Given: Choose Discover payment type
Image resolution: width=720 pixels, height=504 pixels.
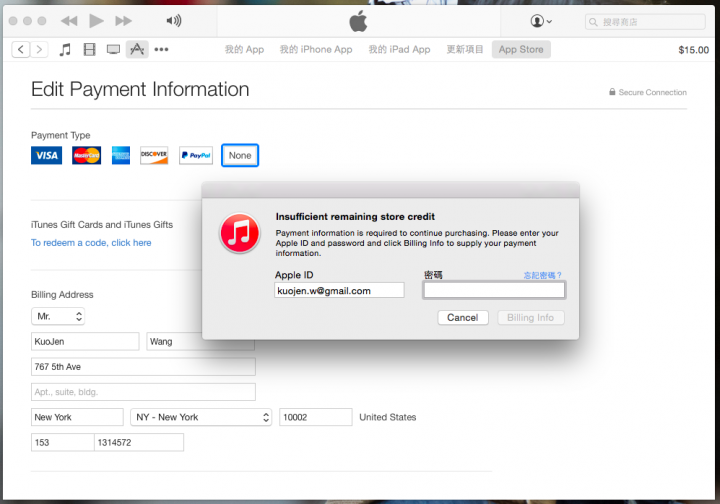Looking at the screenshot, I should (154, 155).
